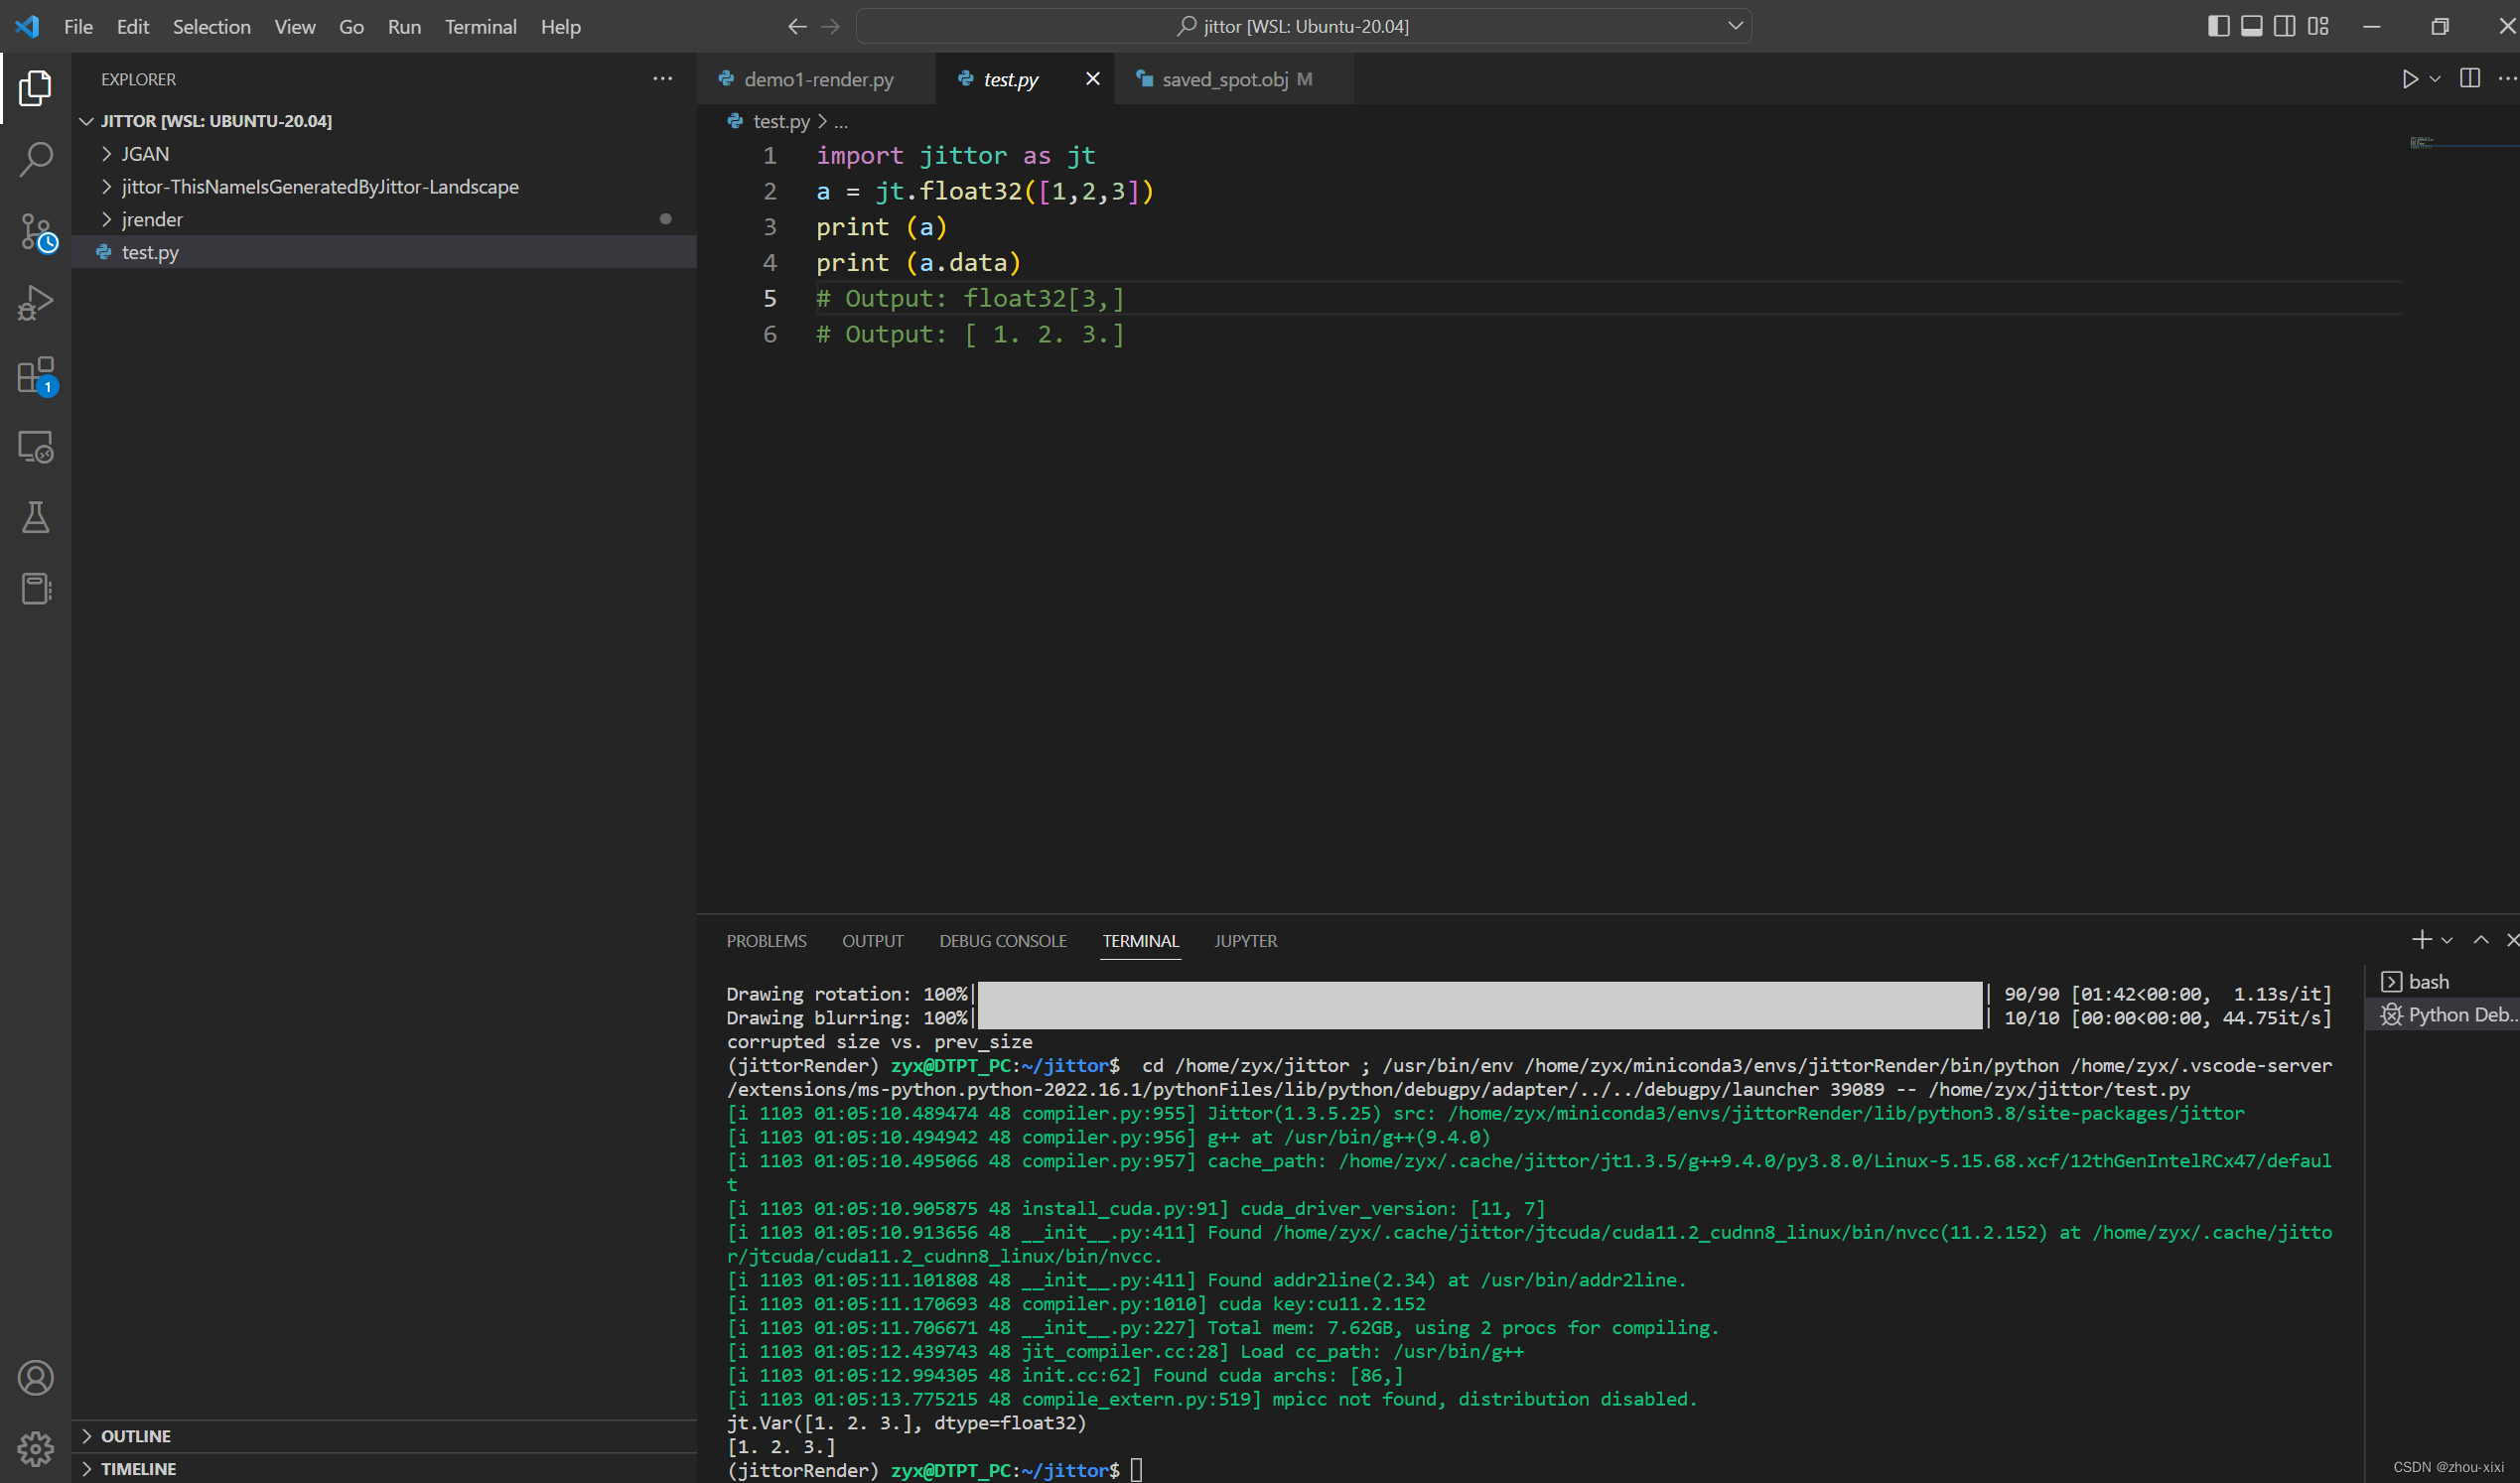This screenshot has height=1483, width=2520.
Task: Open the Extensions view icon
Action: click(x=36, y=375)
